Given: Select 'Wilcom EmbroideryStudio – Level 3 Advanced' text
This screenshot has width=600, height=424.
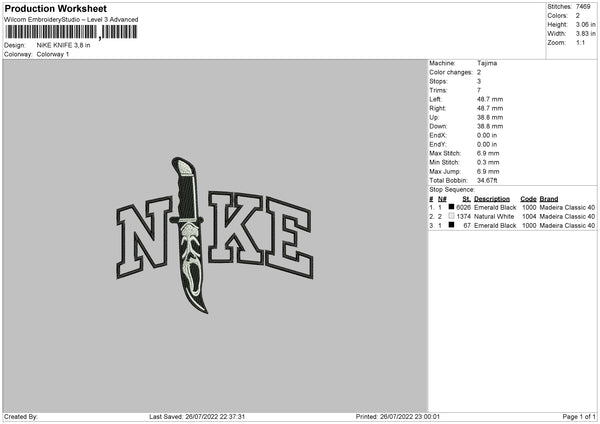Looking at the screenshot, I should coord(71,20).
